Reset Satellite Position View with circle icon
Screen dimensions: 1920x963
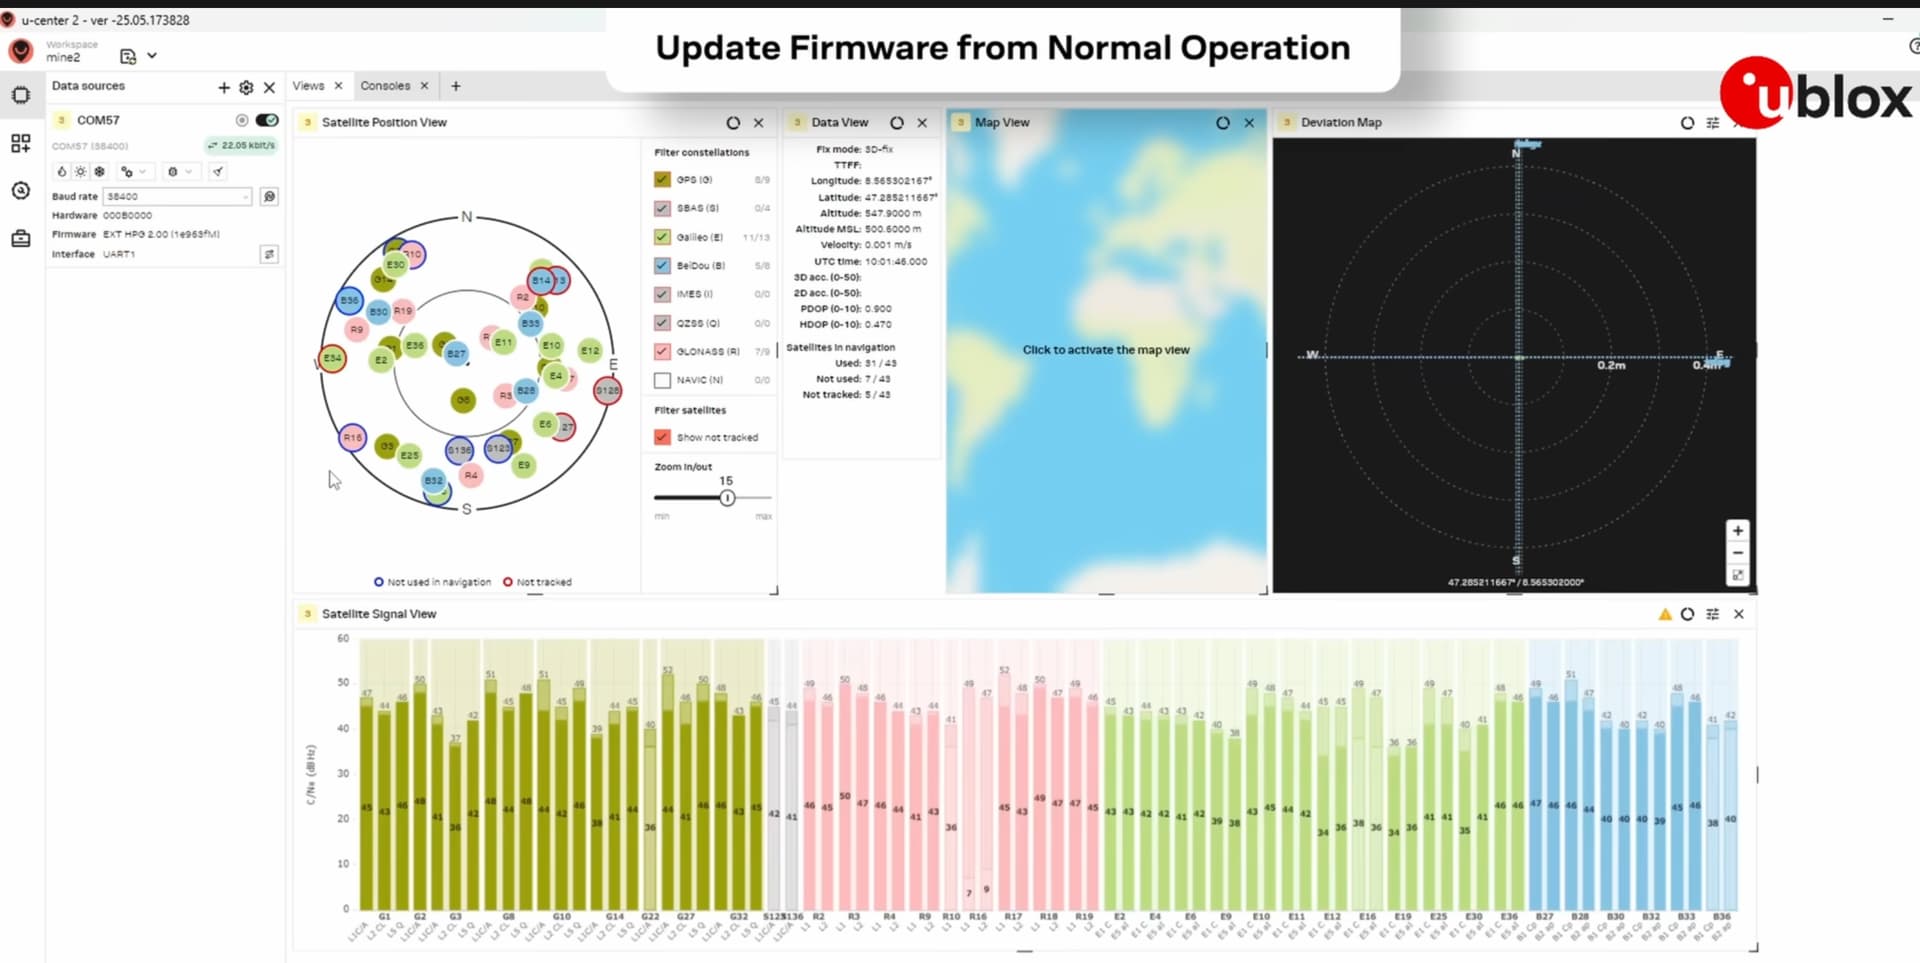tap(733, 123)
